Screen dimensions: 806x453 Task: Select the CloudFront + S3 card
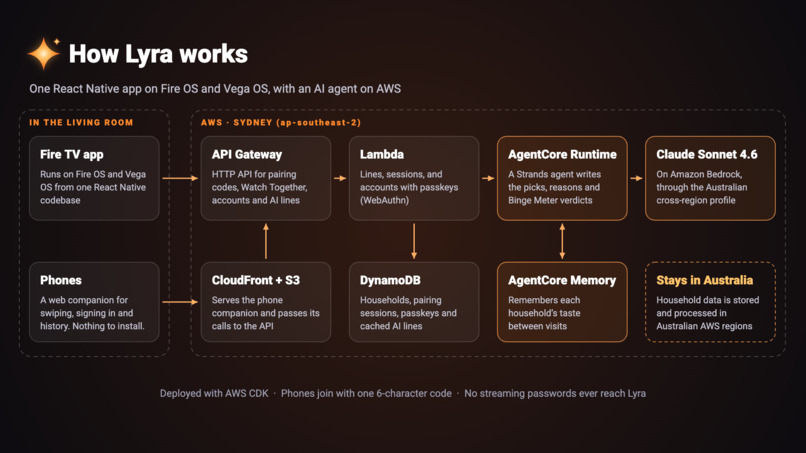pos(266,302)
